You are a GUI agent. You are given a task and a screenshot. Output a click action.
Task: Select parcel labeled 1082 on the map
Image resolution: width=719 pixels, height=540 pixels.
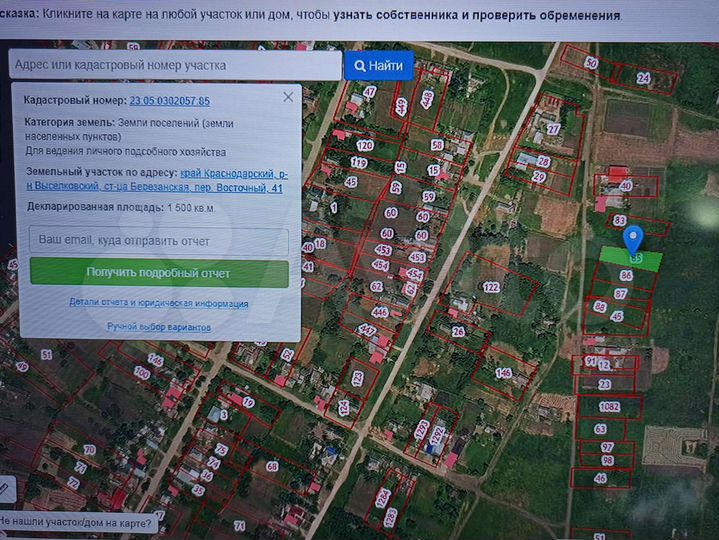click(x=609, y=408)
